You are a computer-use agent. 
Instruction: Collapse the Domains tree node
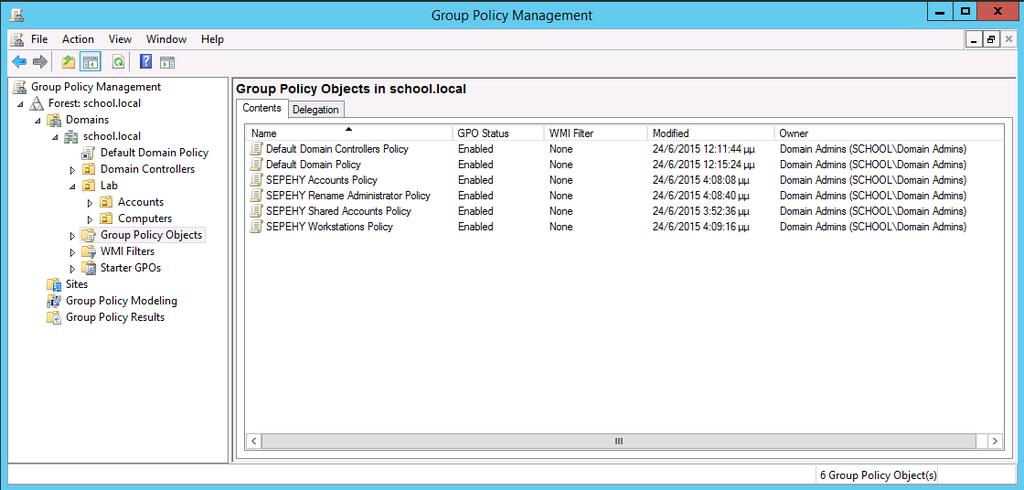click(38, 120)
